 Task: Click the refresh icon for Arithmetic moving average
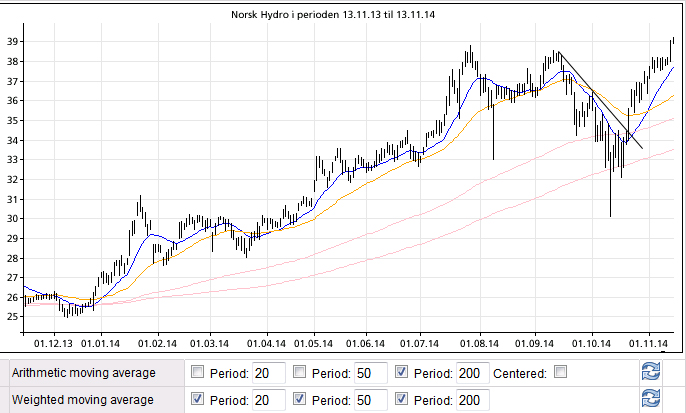651,373
